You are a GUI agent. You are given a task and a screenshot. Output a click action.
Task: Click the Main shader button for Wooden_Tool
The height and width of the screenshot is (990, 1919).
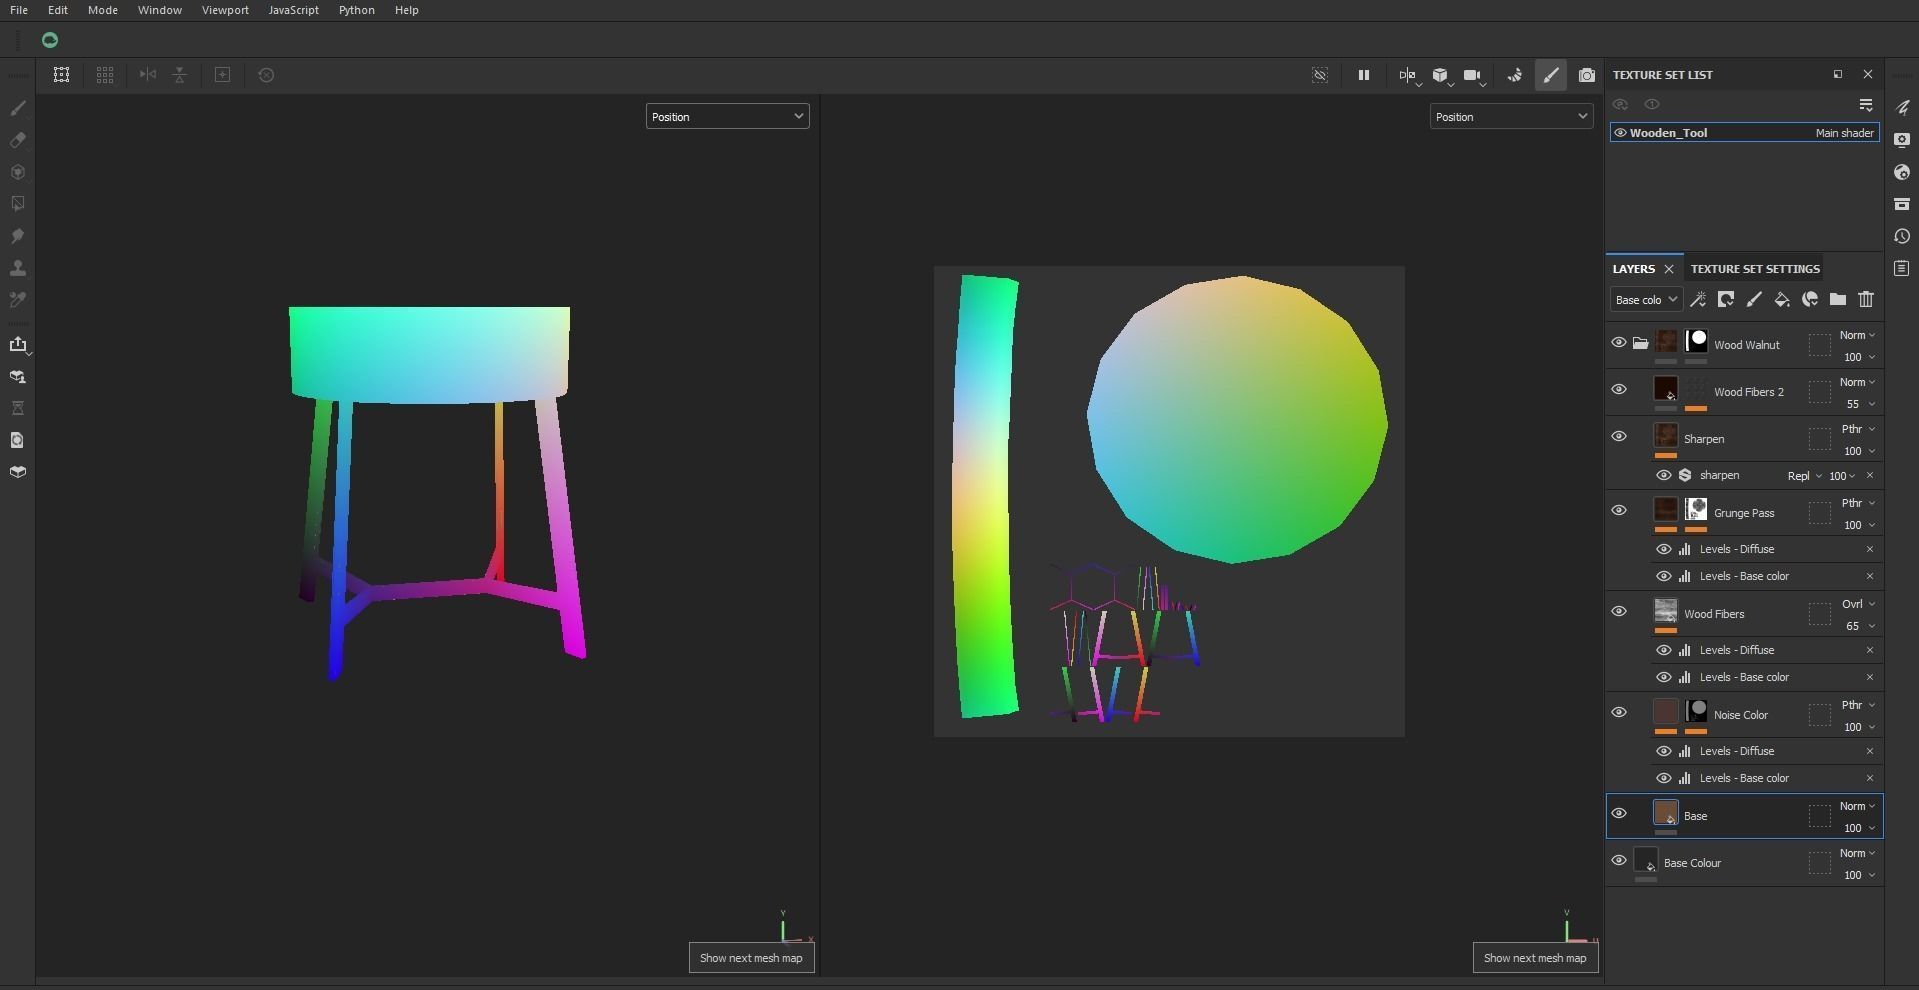[1845, 133]
